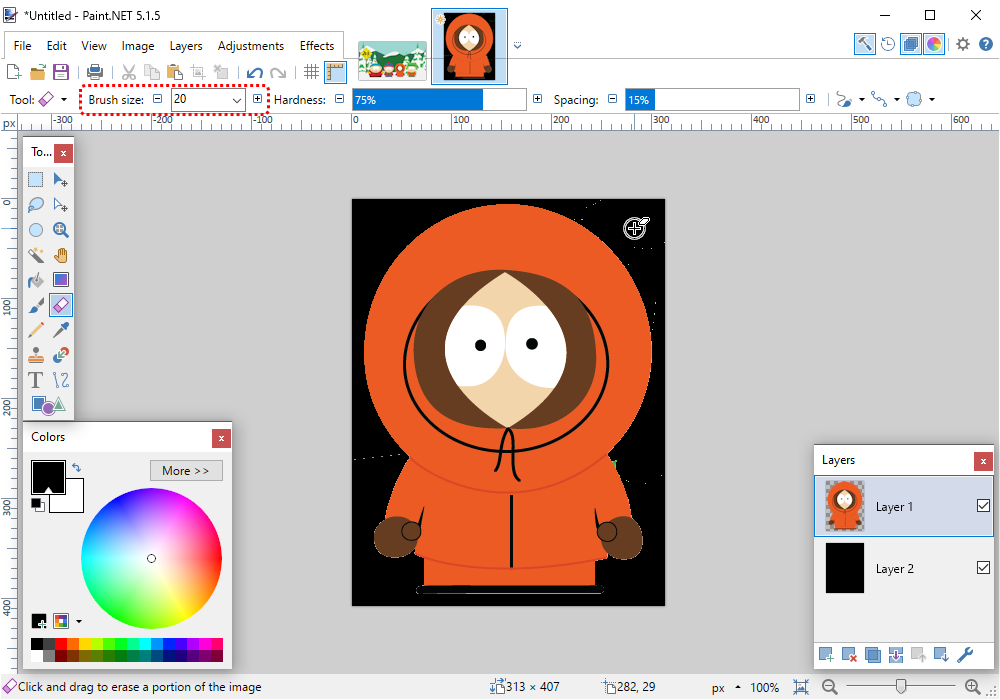Open the Layers menu

[186, 46]
